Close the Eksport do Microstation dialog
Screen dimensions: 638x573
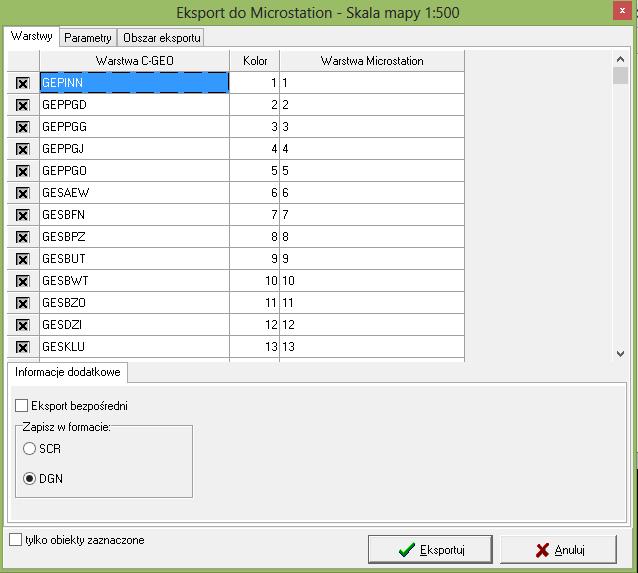tap(622, 11)
